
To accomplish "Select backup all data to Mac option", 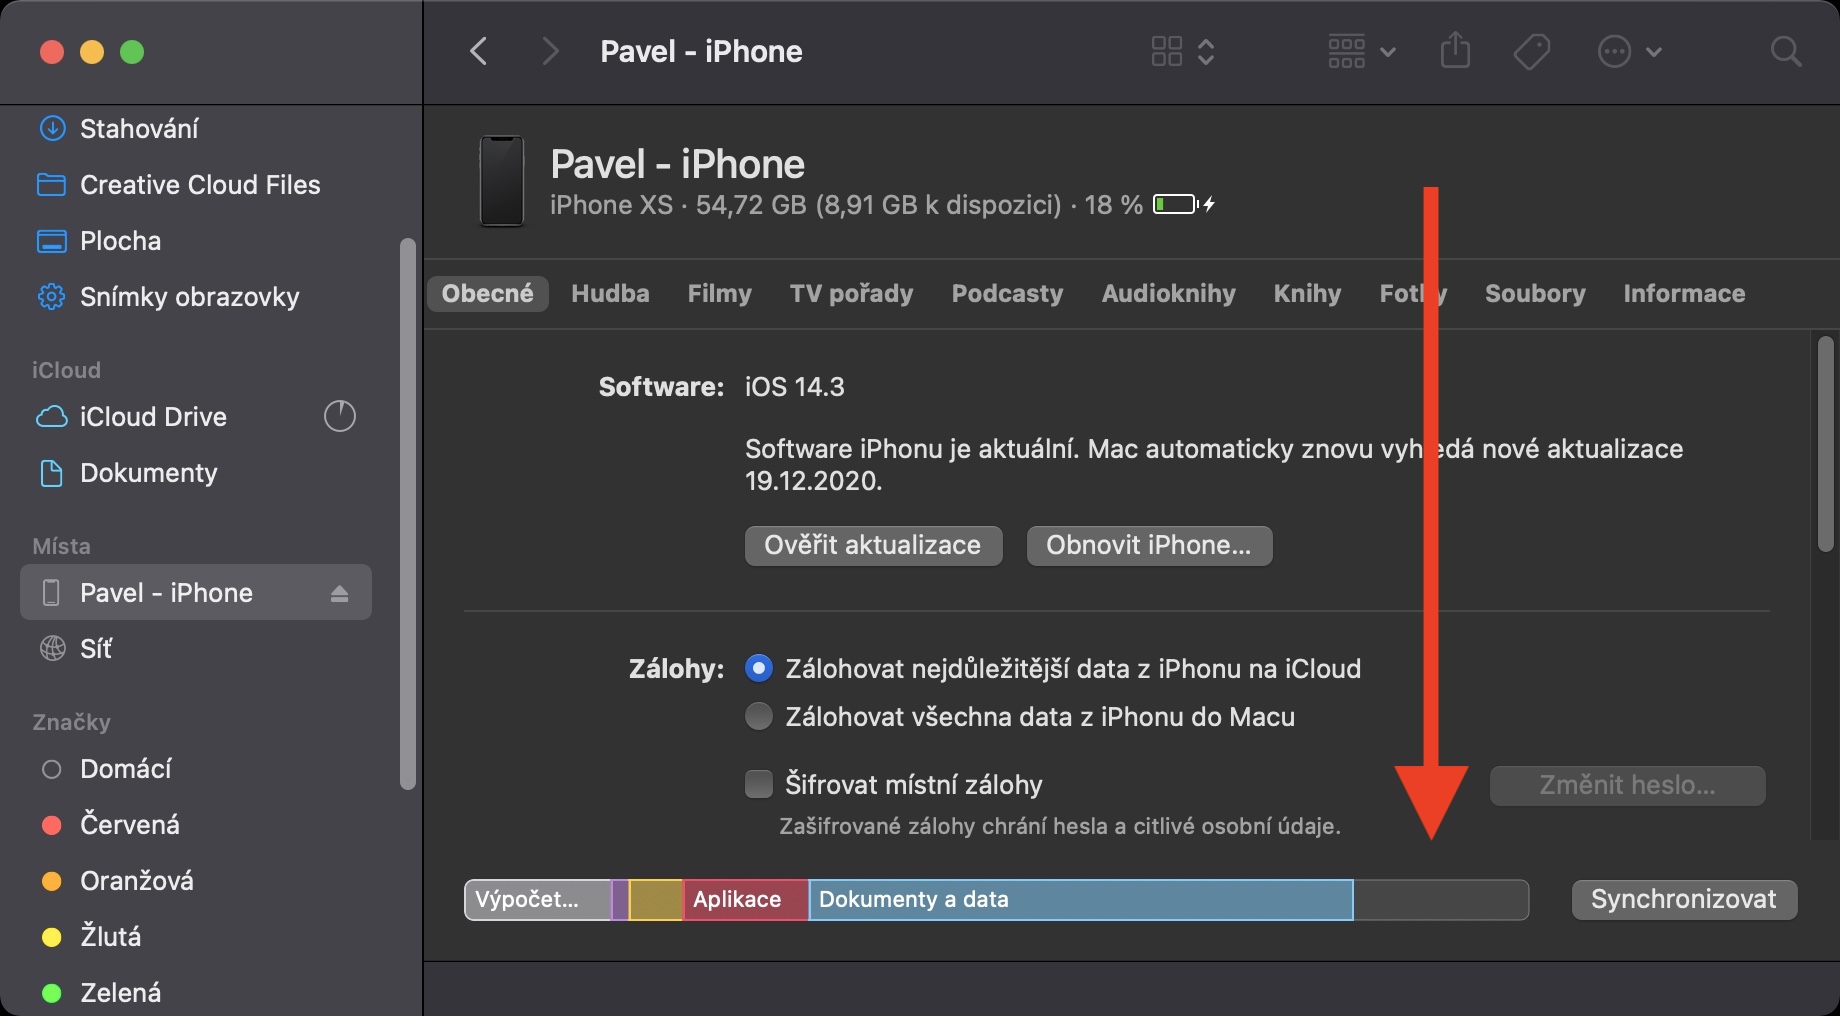I will pos(759,717).
